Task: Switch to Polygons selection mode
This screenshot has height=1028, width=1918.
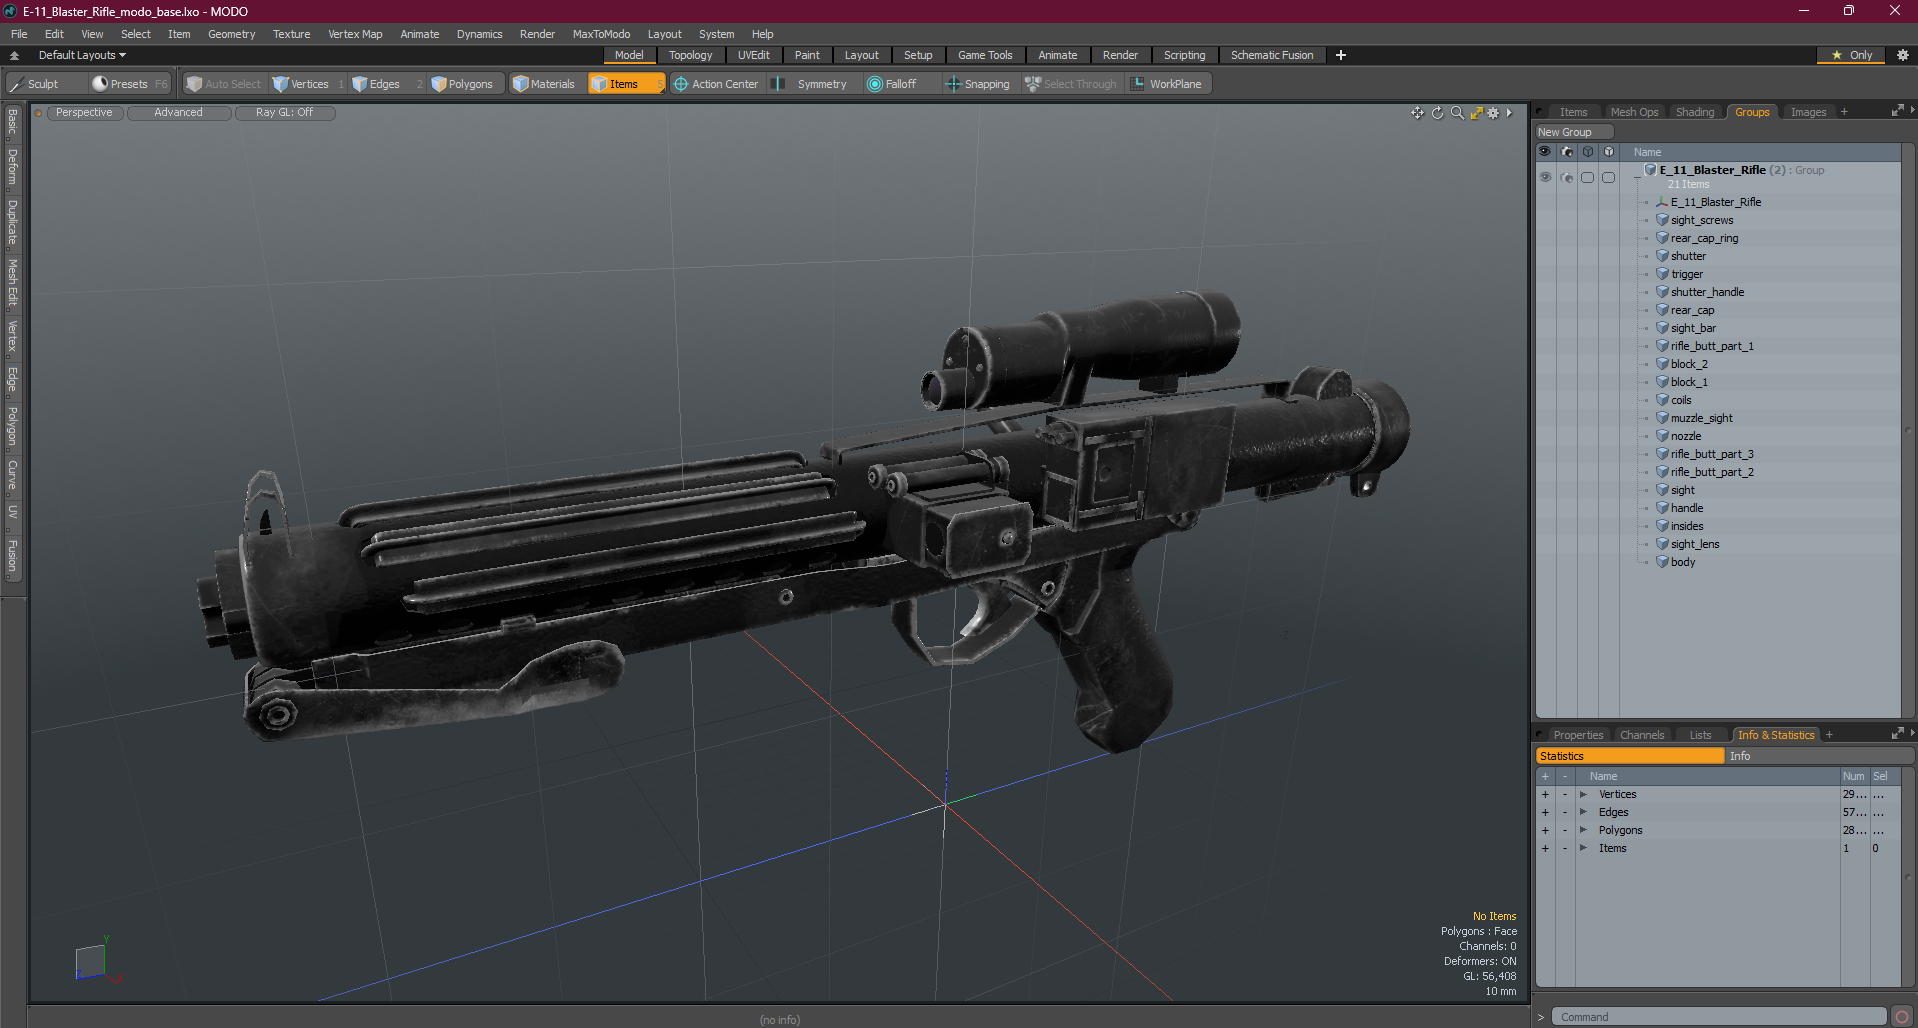Action: [x=463, y=84]
